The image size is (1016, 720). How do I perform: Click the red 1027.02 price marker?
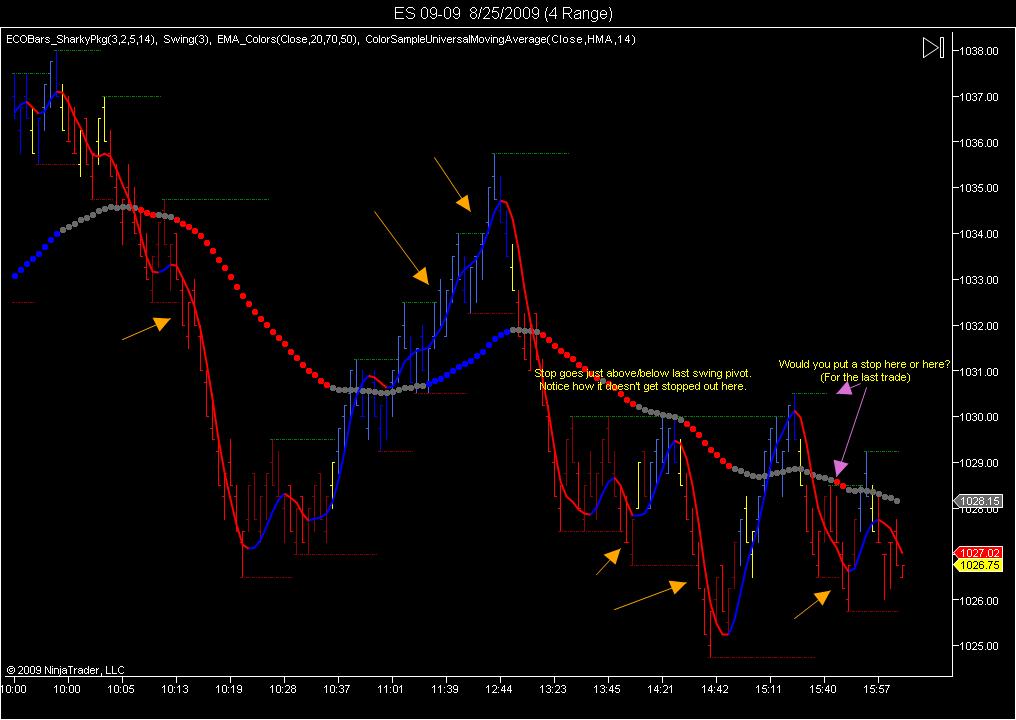click(x=978, y=553)
